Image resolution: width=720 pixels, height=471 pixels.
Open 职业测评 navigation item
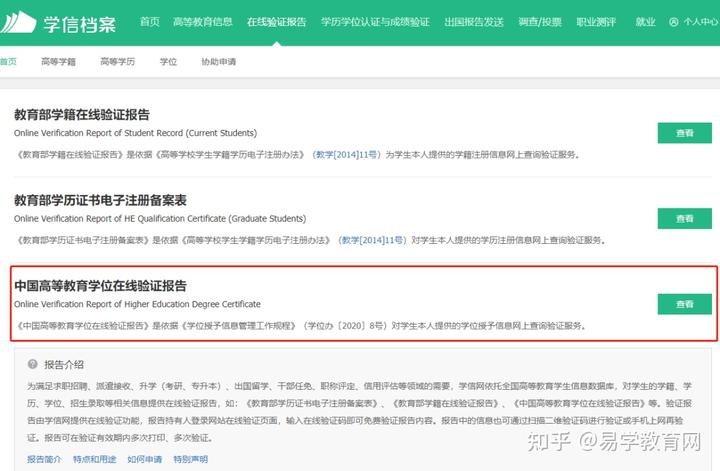[596, 22]
